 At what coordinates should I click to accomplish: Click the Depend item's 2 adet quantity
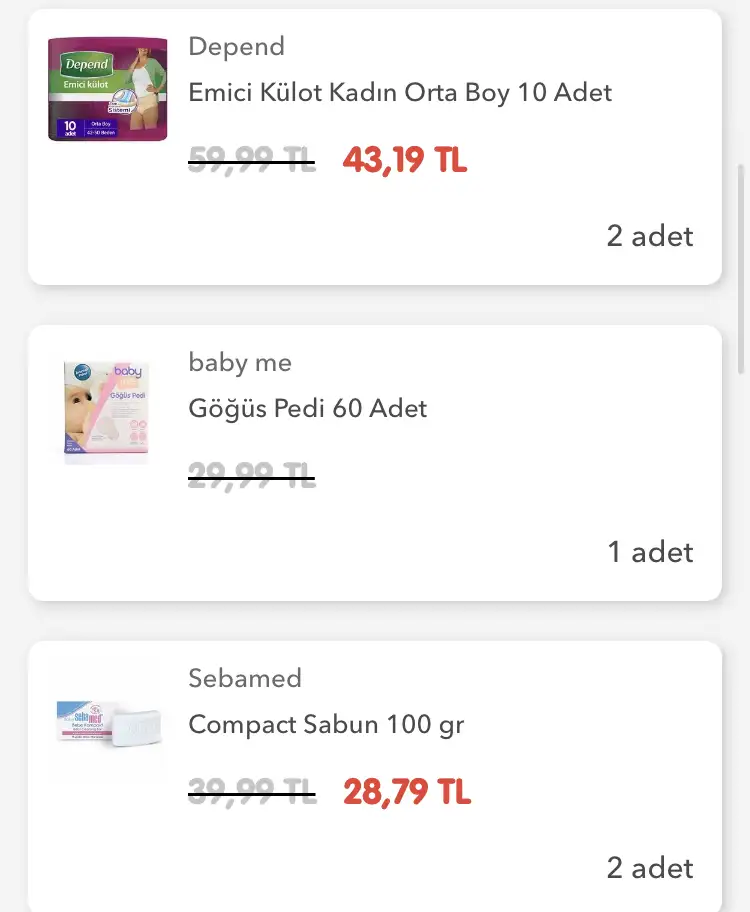(650, 236)
